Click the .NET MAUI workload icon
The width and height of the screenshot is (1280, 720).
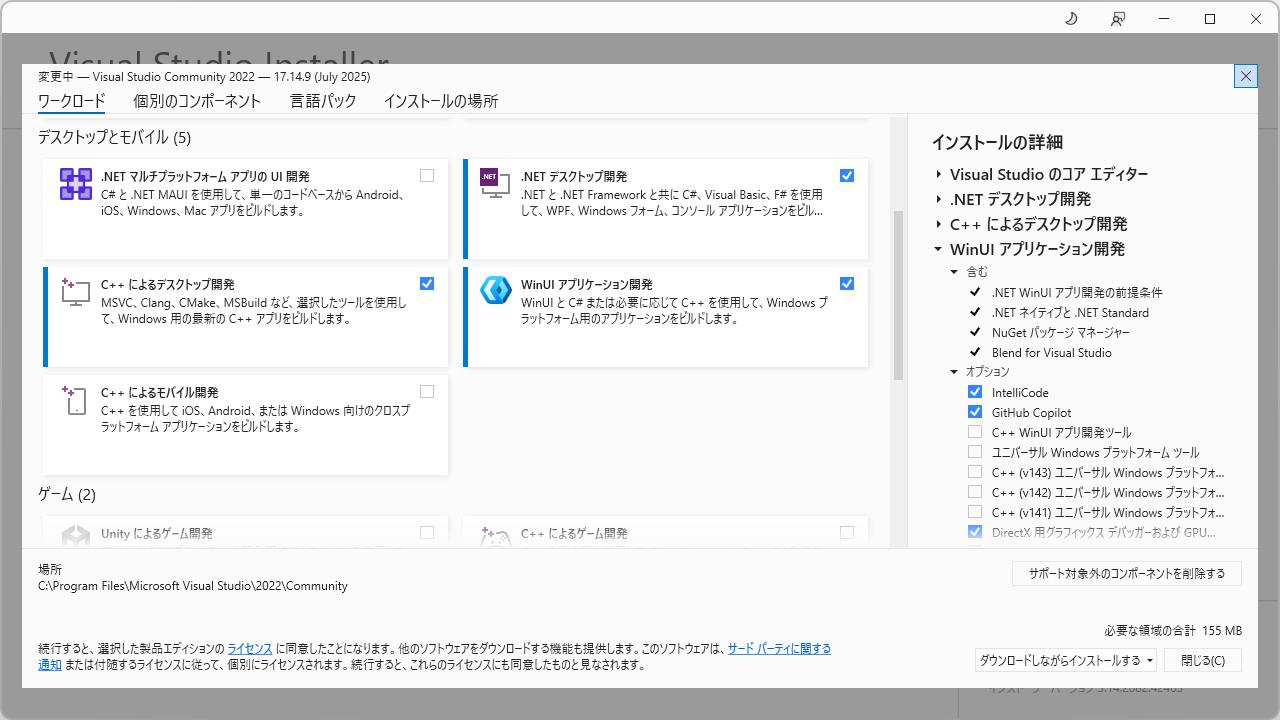(76, 184)
